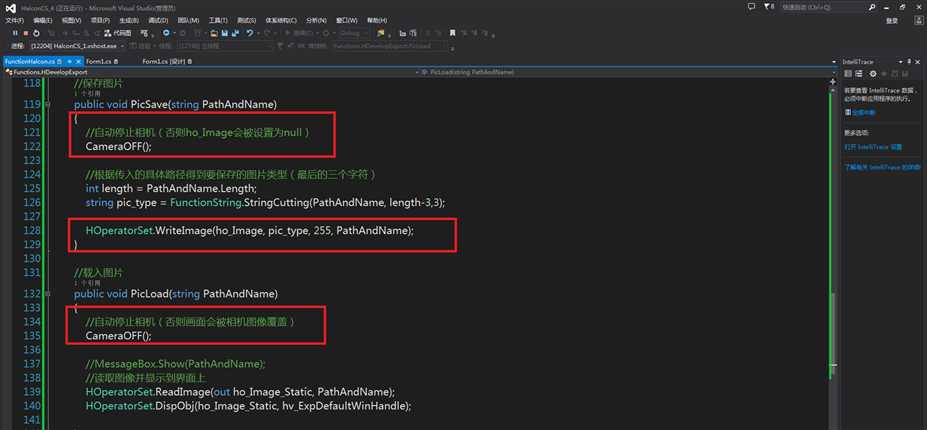Open the 了解有关 IntelliTrace link
927x430 pixels.
pyautogui.click(x=882, y=168)
